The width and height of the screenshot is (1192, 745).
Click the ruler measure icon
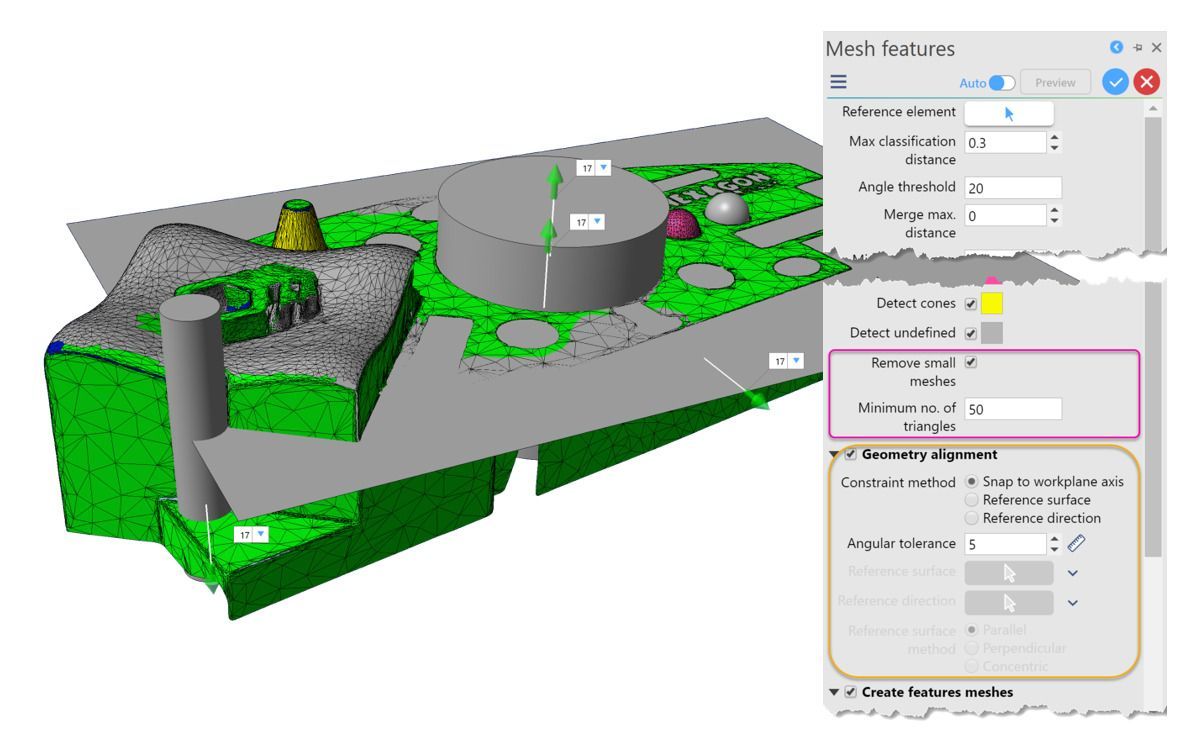(1076, 543)
